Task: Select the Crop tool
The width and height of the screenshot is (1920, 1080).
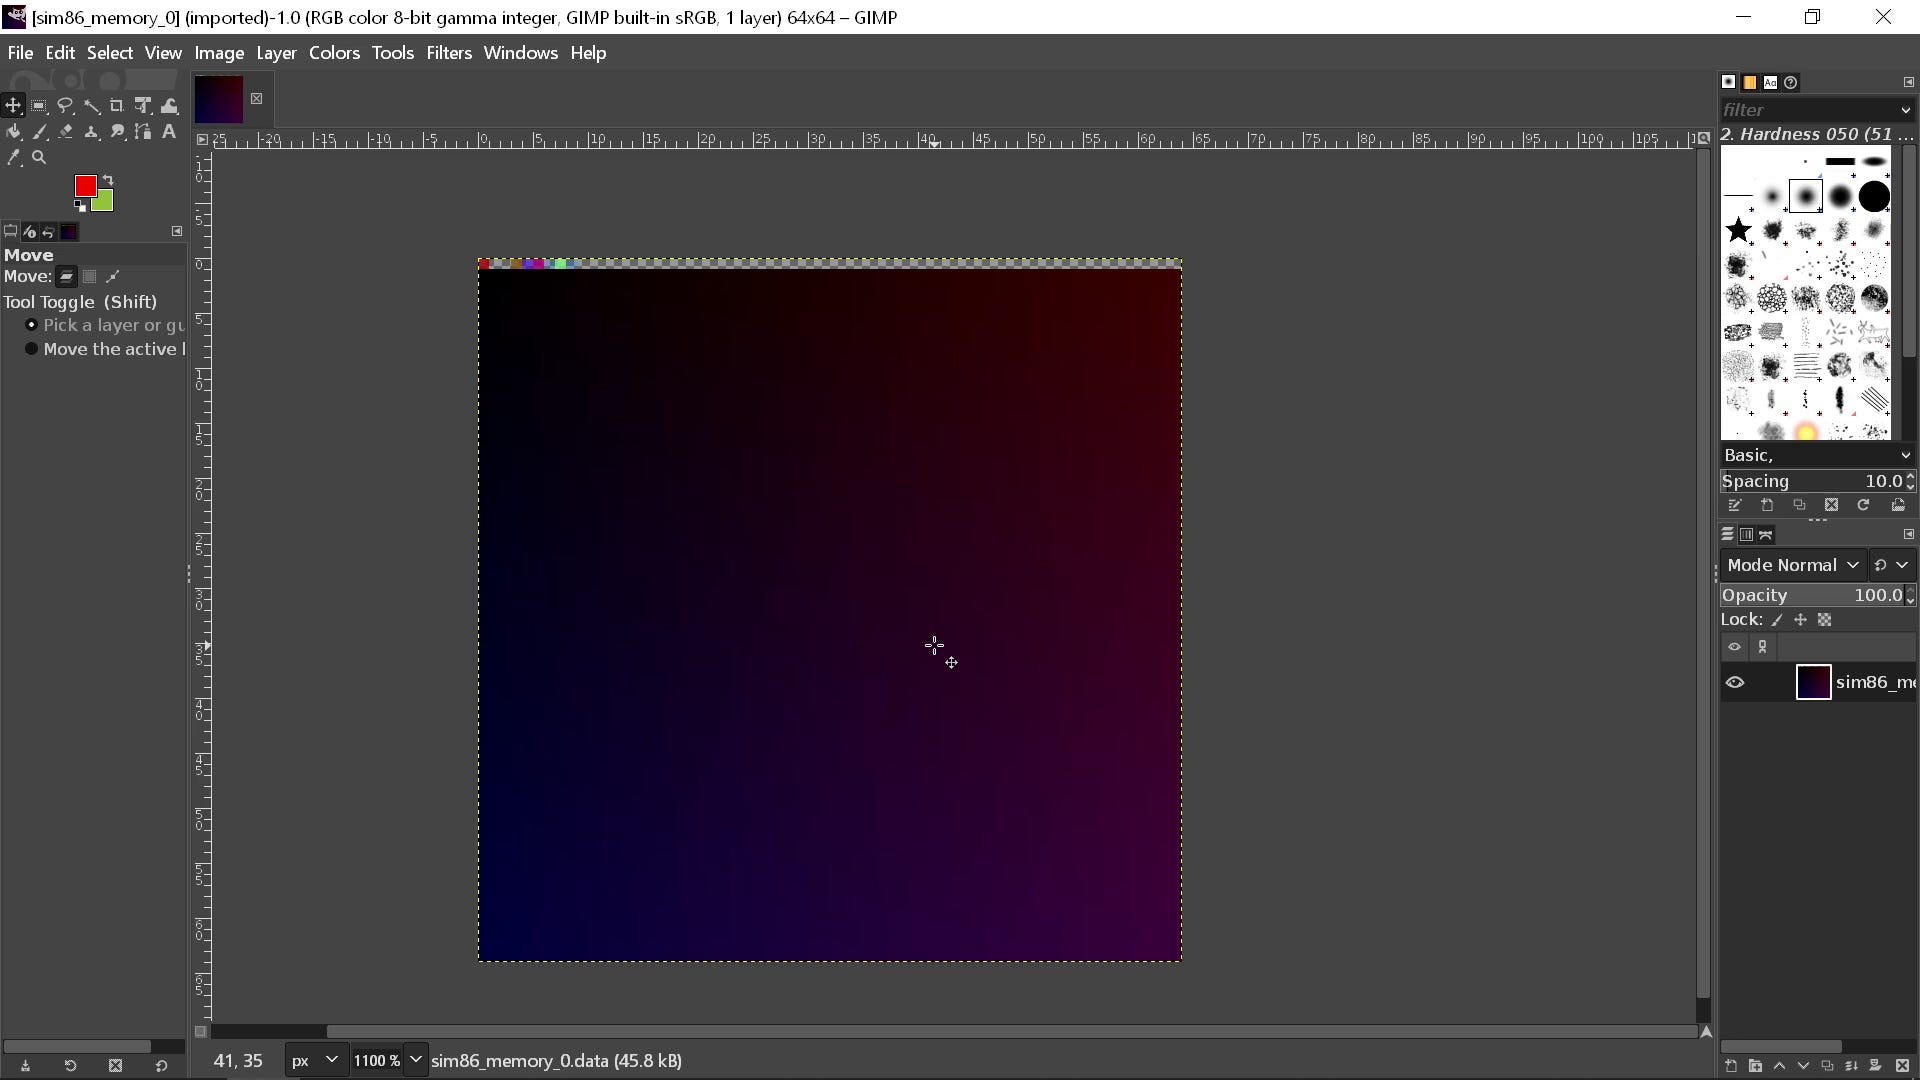Action: (117, 105)
